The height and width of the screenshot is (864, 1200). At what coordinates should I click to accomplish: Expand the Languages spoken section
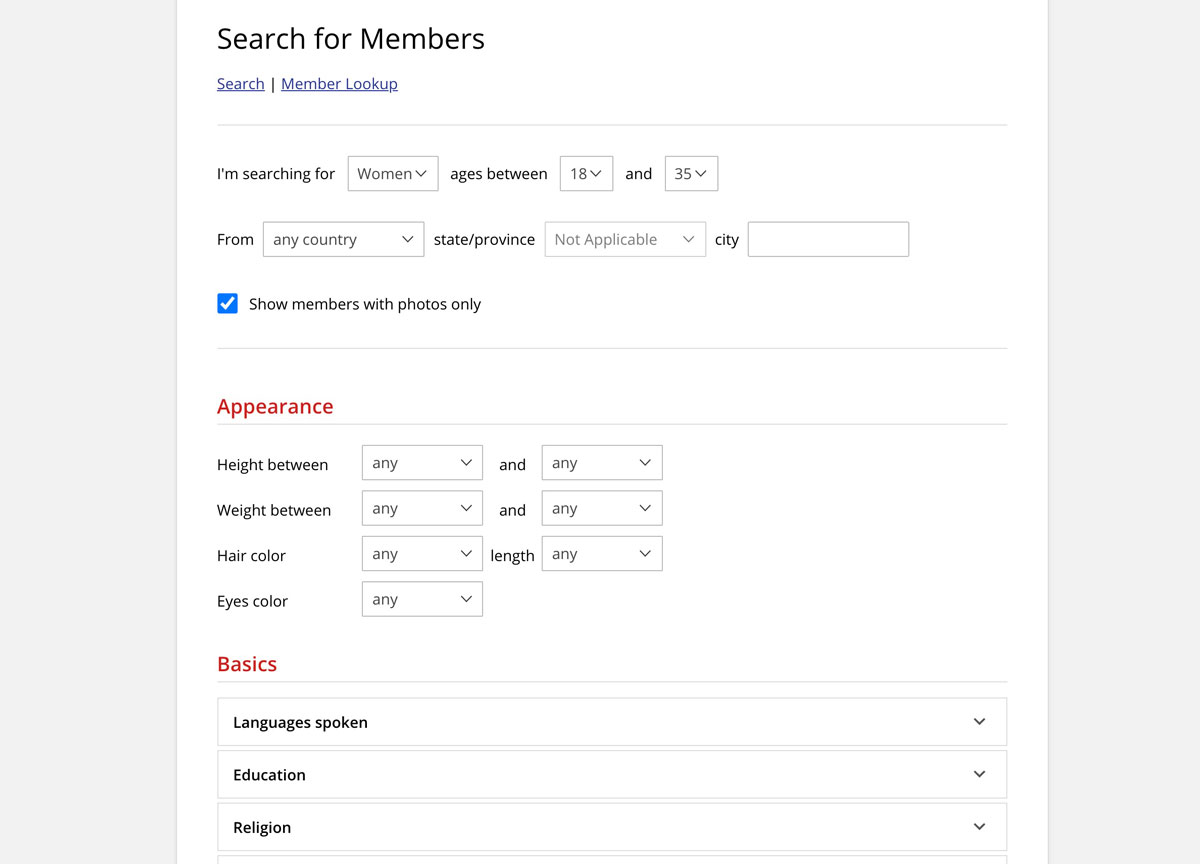point(611,721)
